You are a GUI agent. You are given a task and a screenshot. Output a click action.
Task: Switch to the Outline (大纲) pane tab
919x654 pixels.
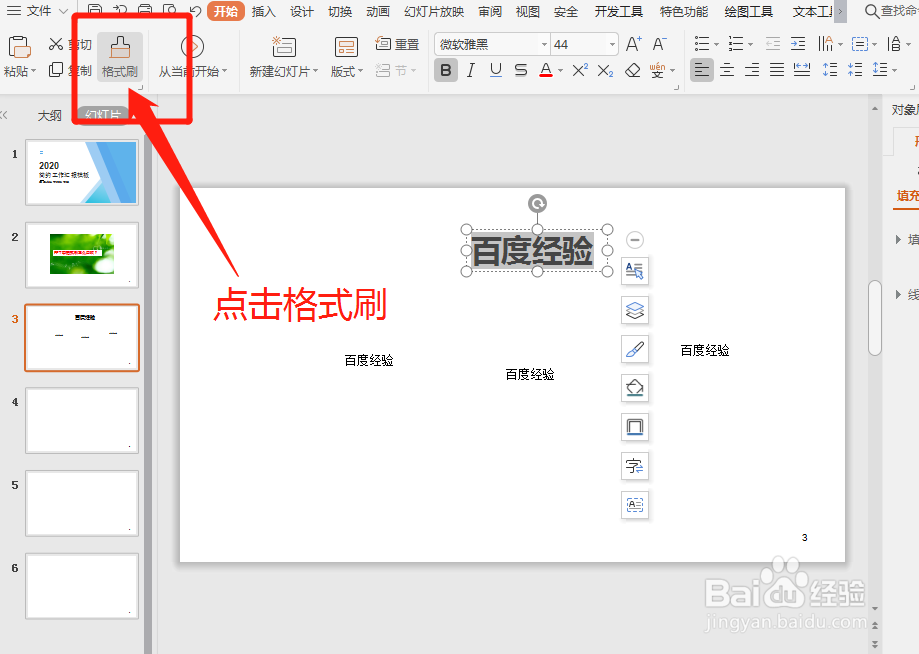point(50,115)
